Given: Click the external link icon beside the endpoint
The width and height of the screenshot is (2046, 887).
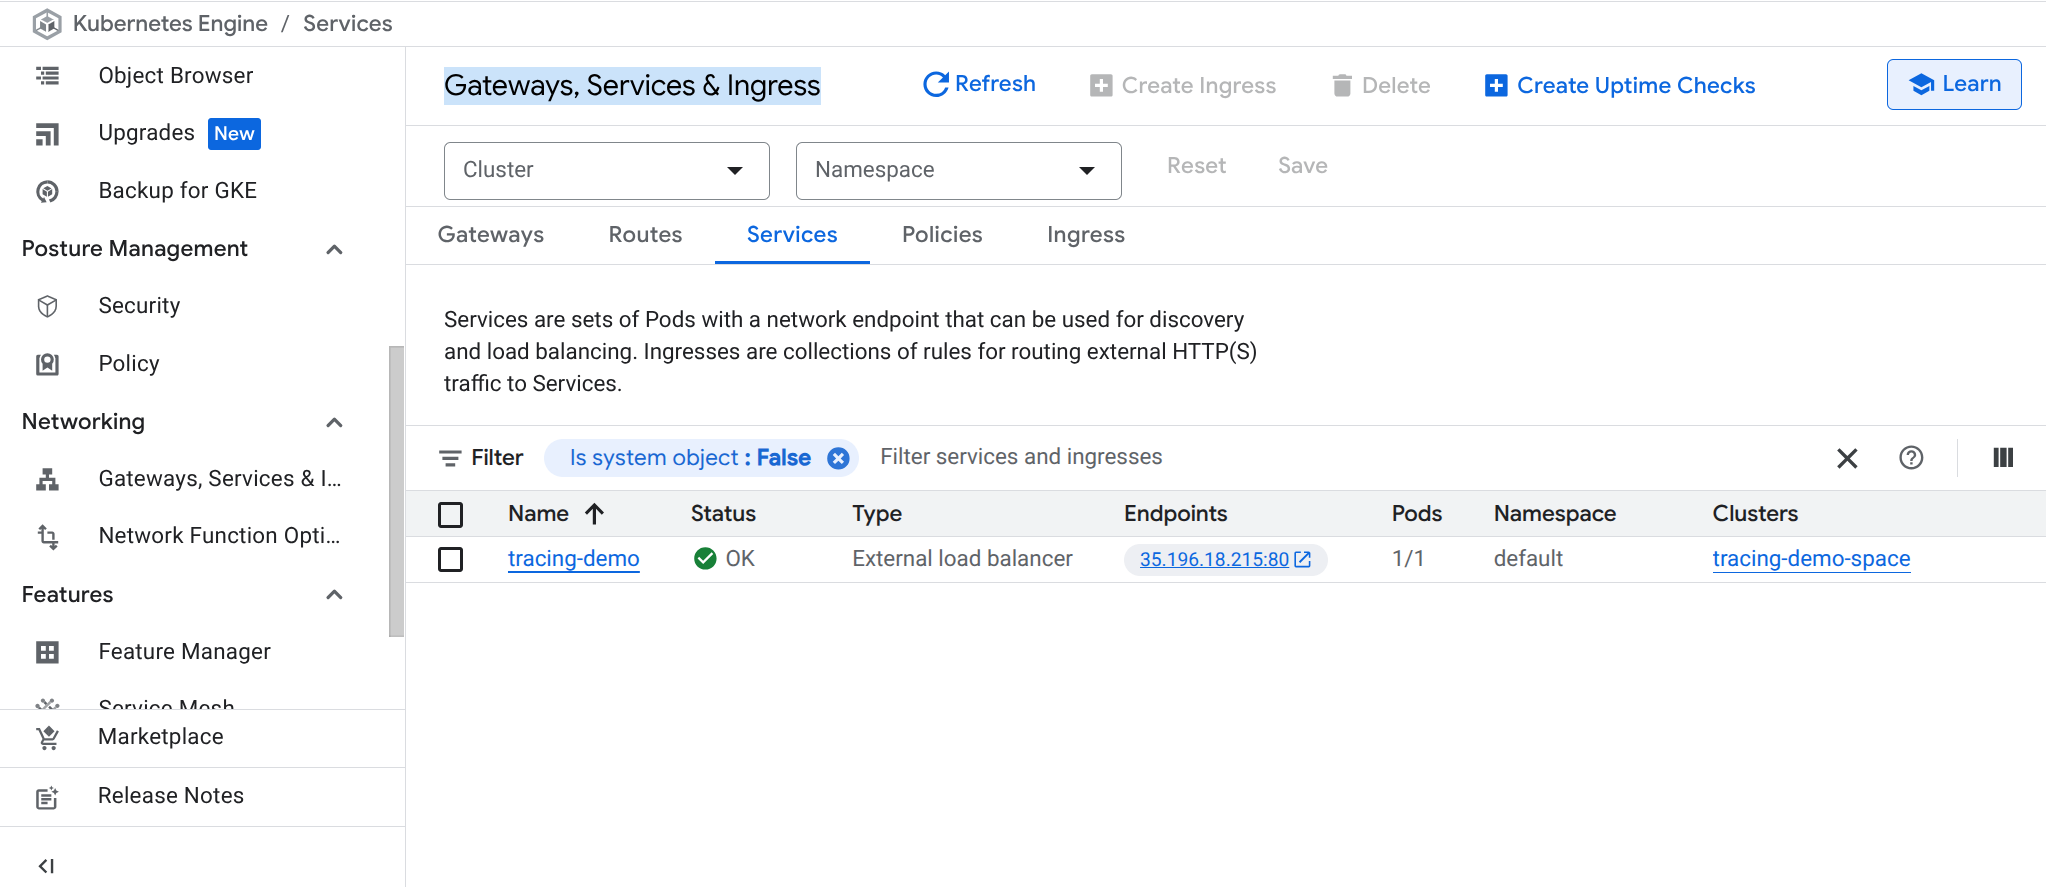Looking at the screenshot, I should [x=1303, y=560].
